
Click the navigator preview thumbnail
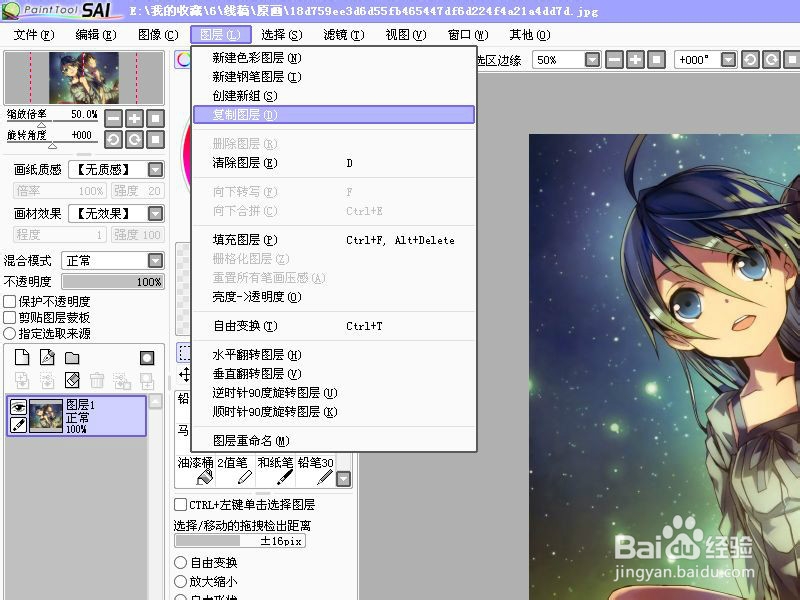(84, 78)
